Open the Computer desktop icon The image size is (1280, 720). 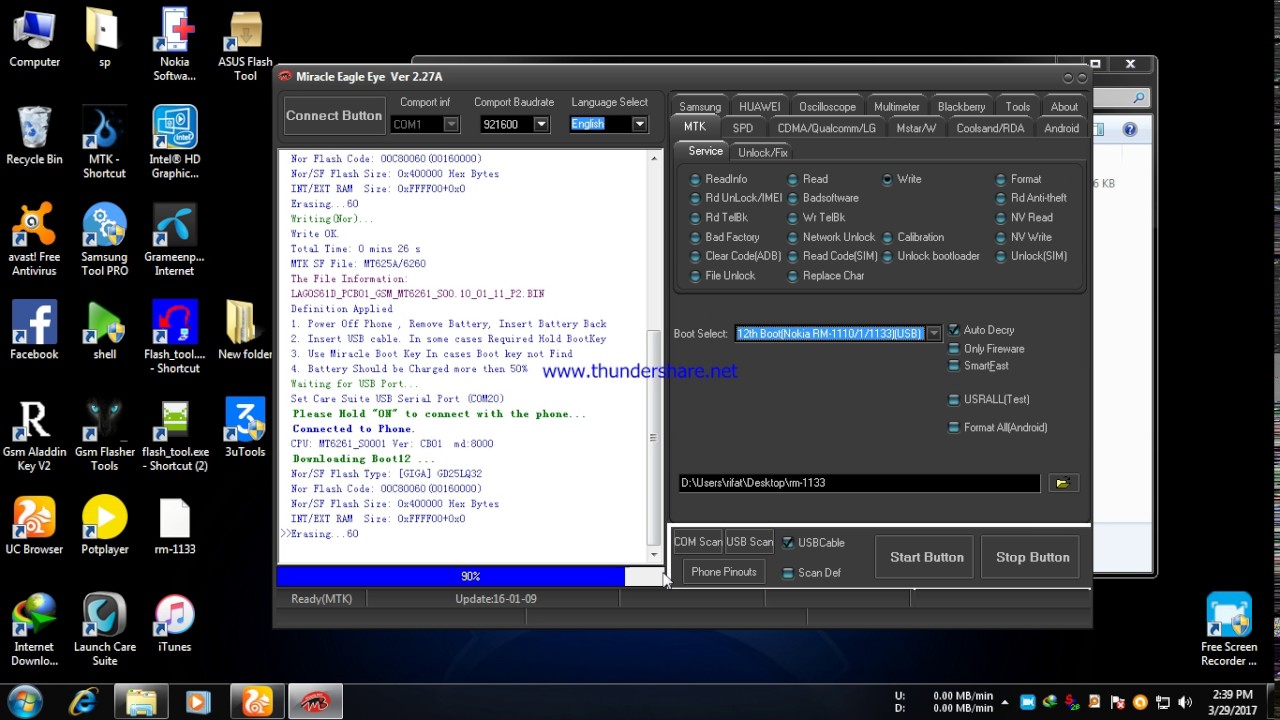click(x=34, y=40)
